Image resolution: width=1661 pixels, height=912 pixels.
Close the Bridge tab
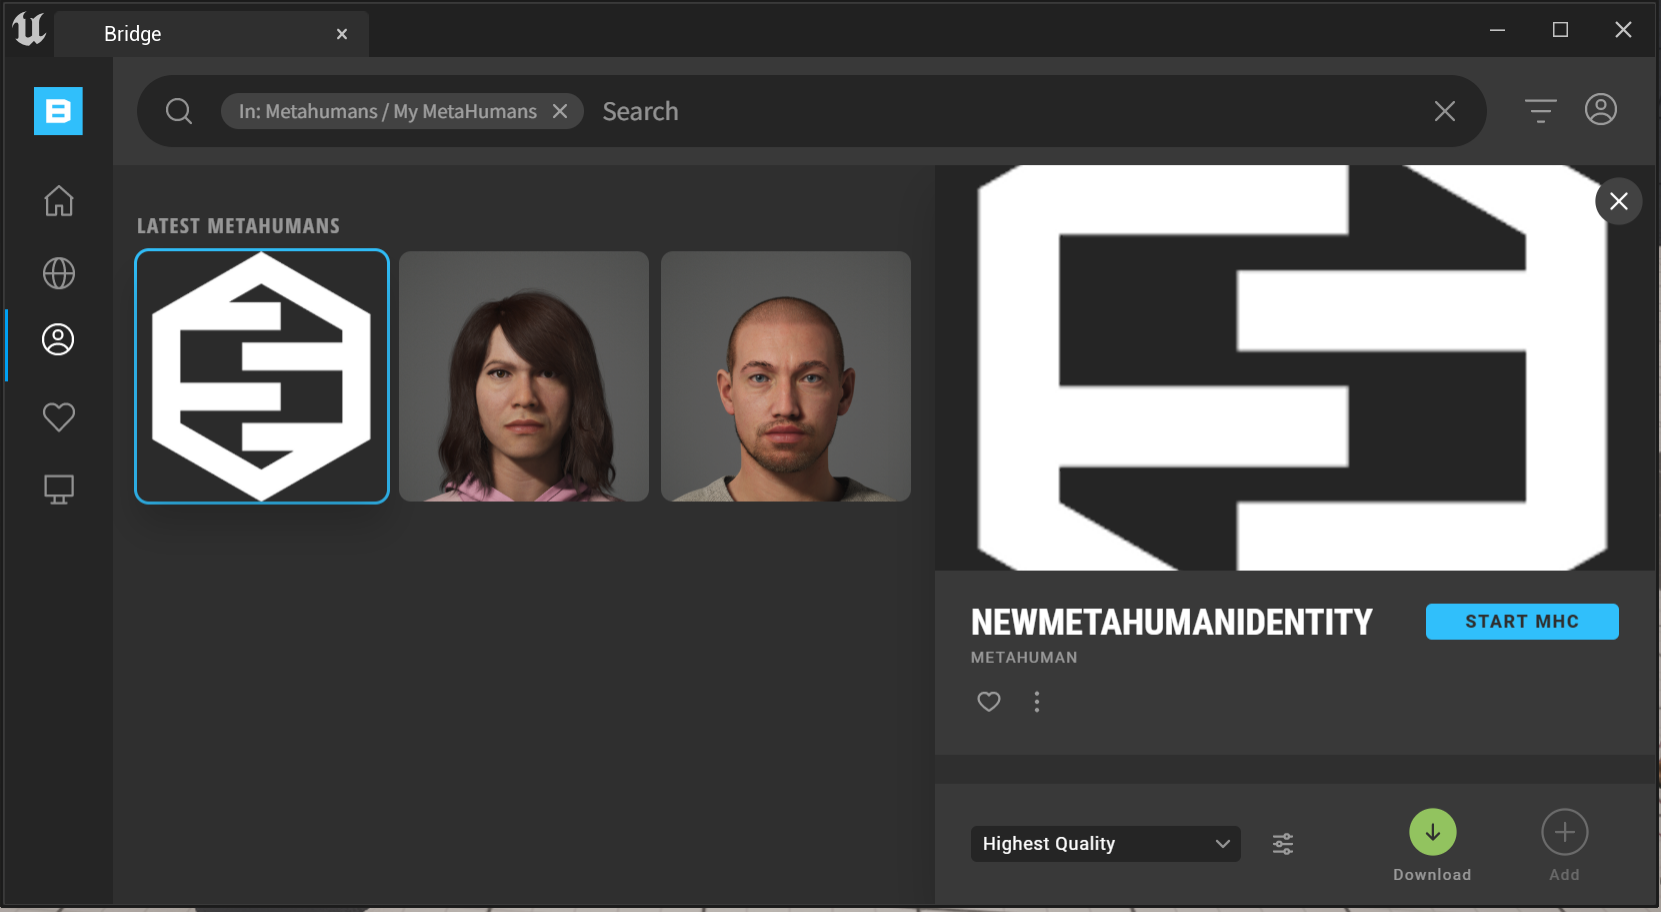tap(342, 34)
